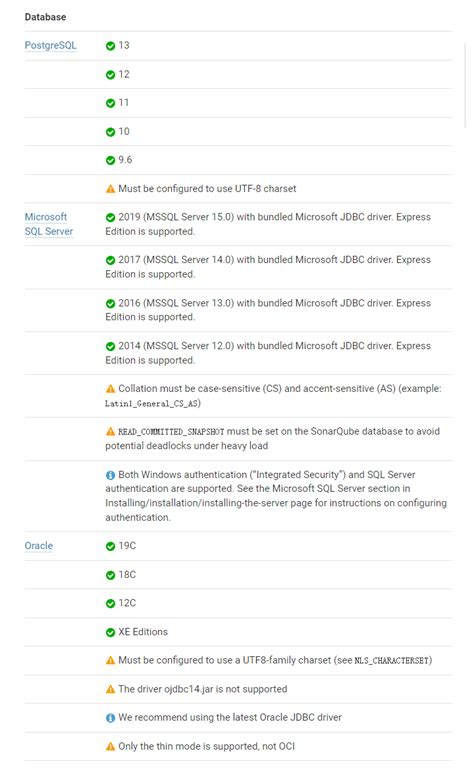Click the 'READ_COMMITTED_SNAPSHOT' code text

point(171,432)
